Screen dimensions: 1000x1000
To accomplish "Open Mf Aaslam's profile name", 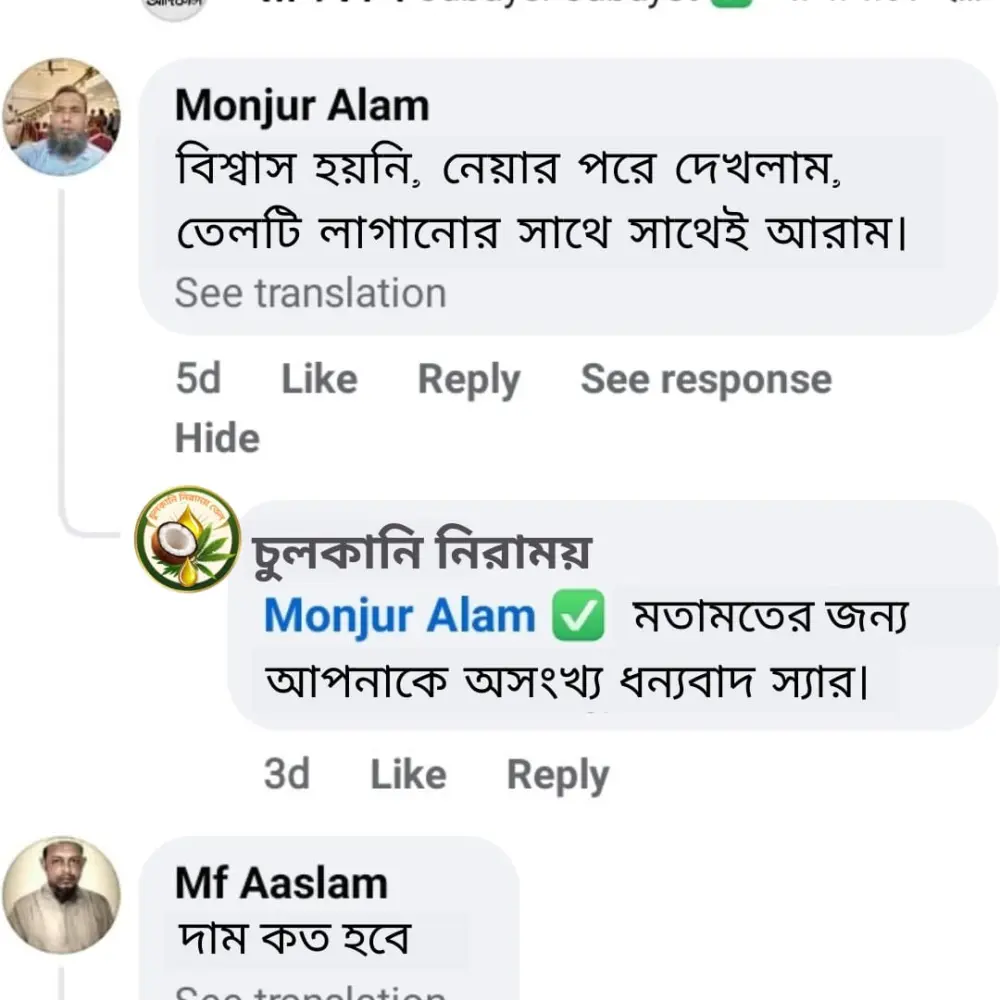I will 281,883.
